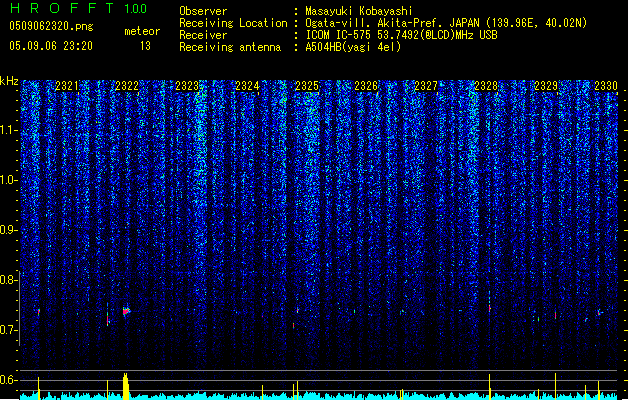Click the 0.6 kHz axis label

8,380
